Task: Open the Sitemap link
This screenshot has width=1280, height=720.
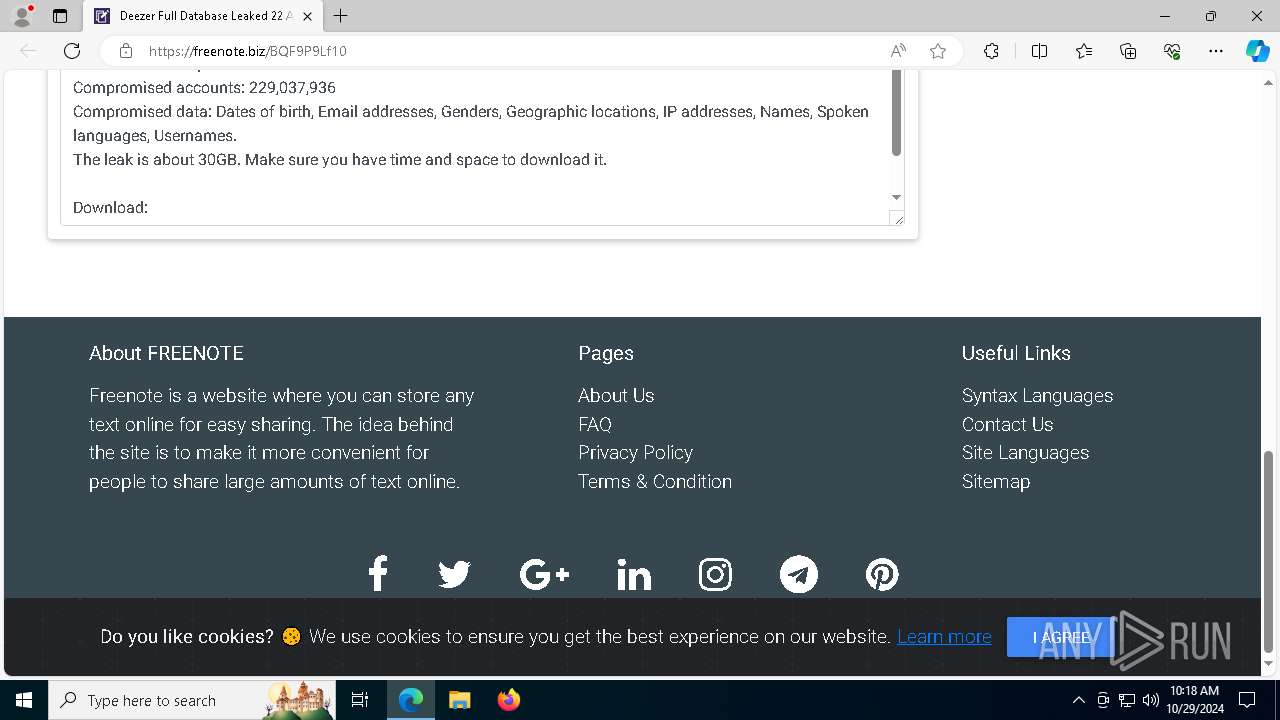Action: click(996, 481)
